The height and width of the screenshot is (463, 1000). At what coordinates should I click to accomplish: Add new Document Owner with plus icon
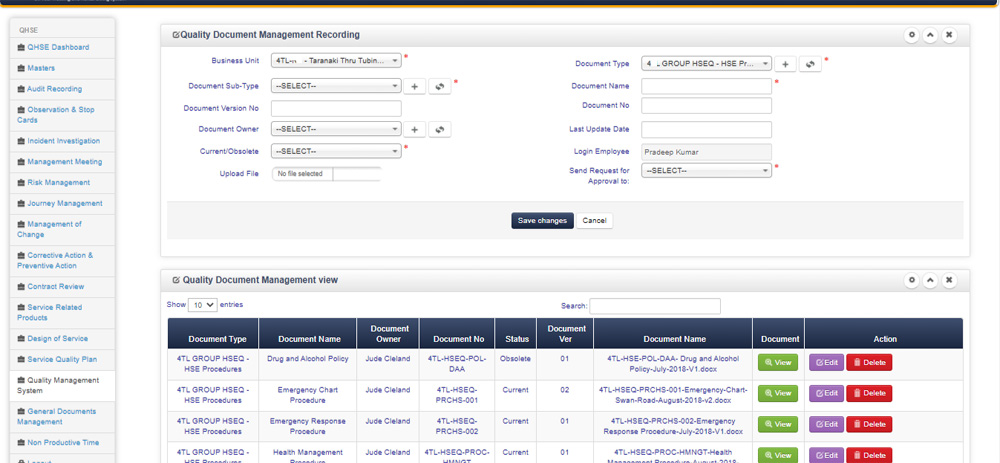414,130
